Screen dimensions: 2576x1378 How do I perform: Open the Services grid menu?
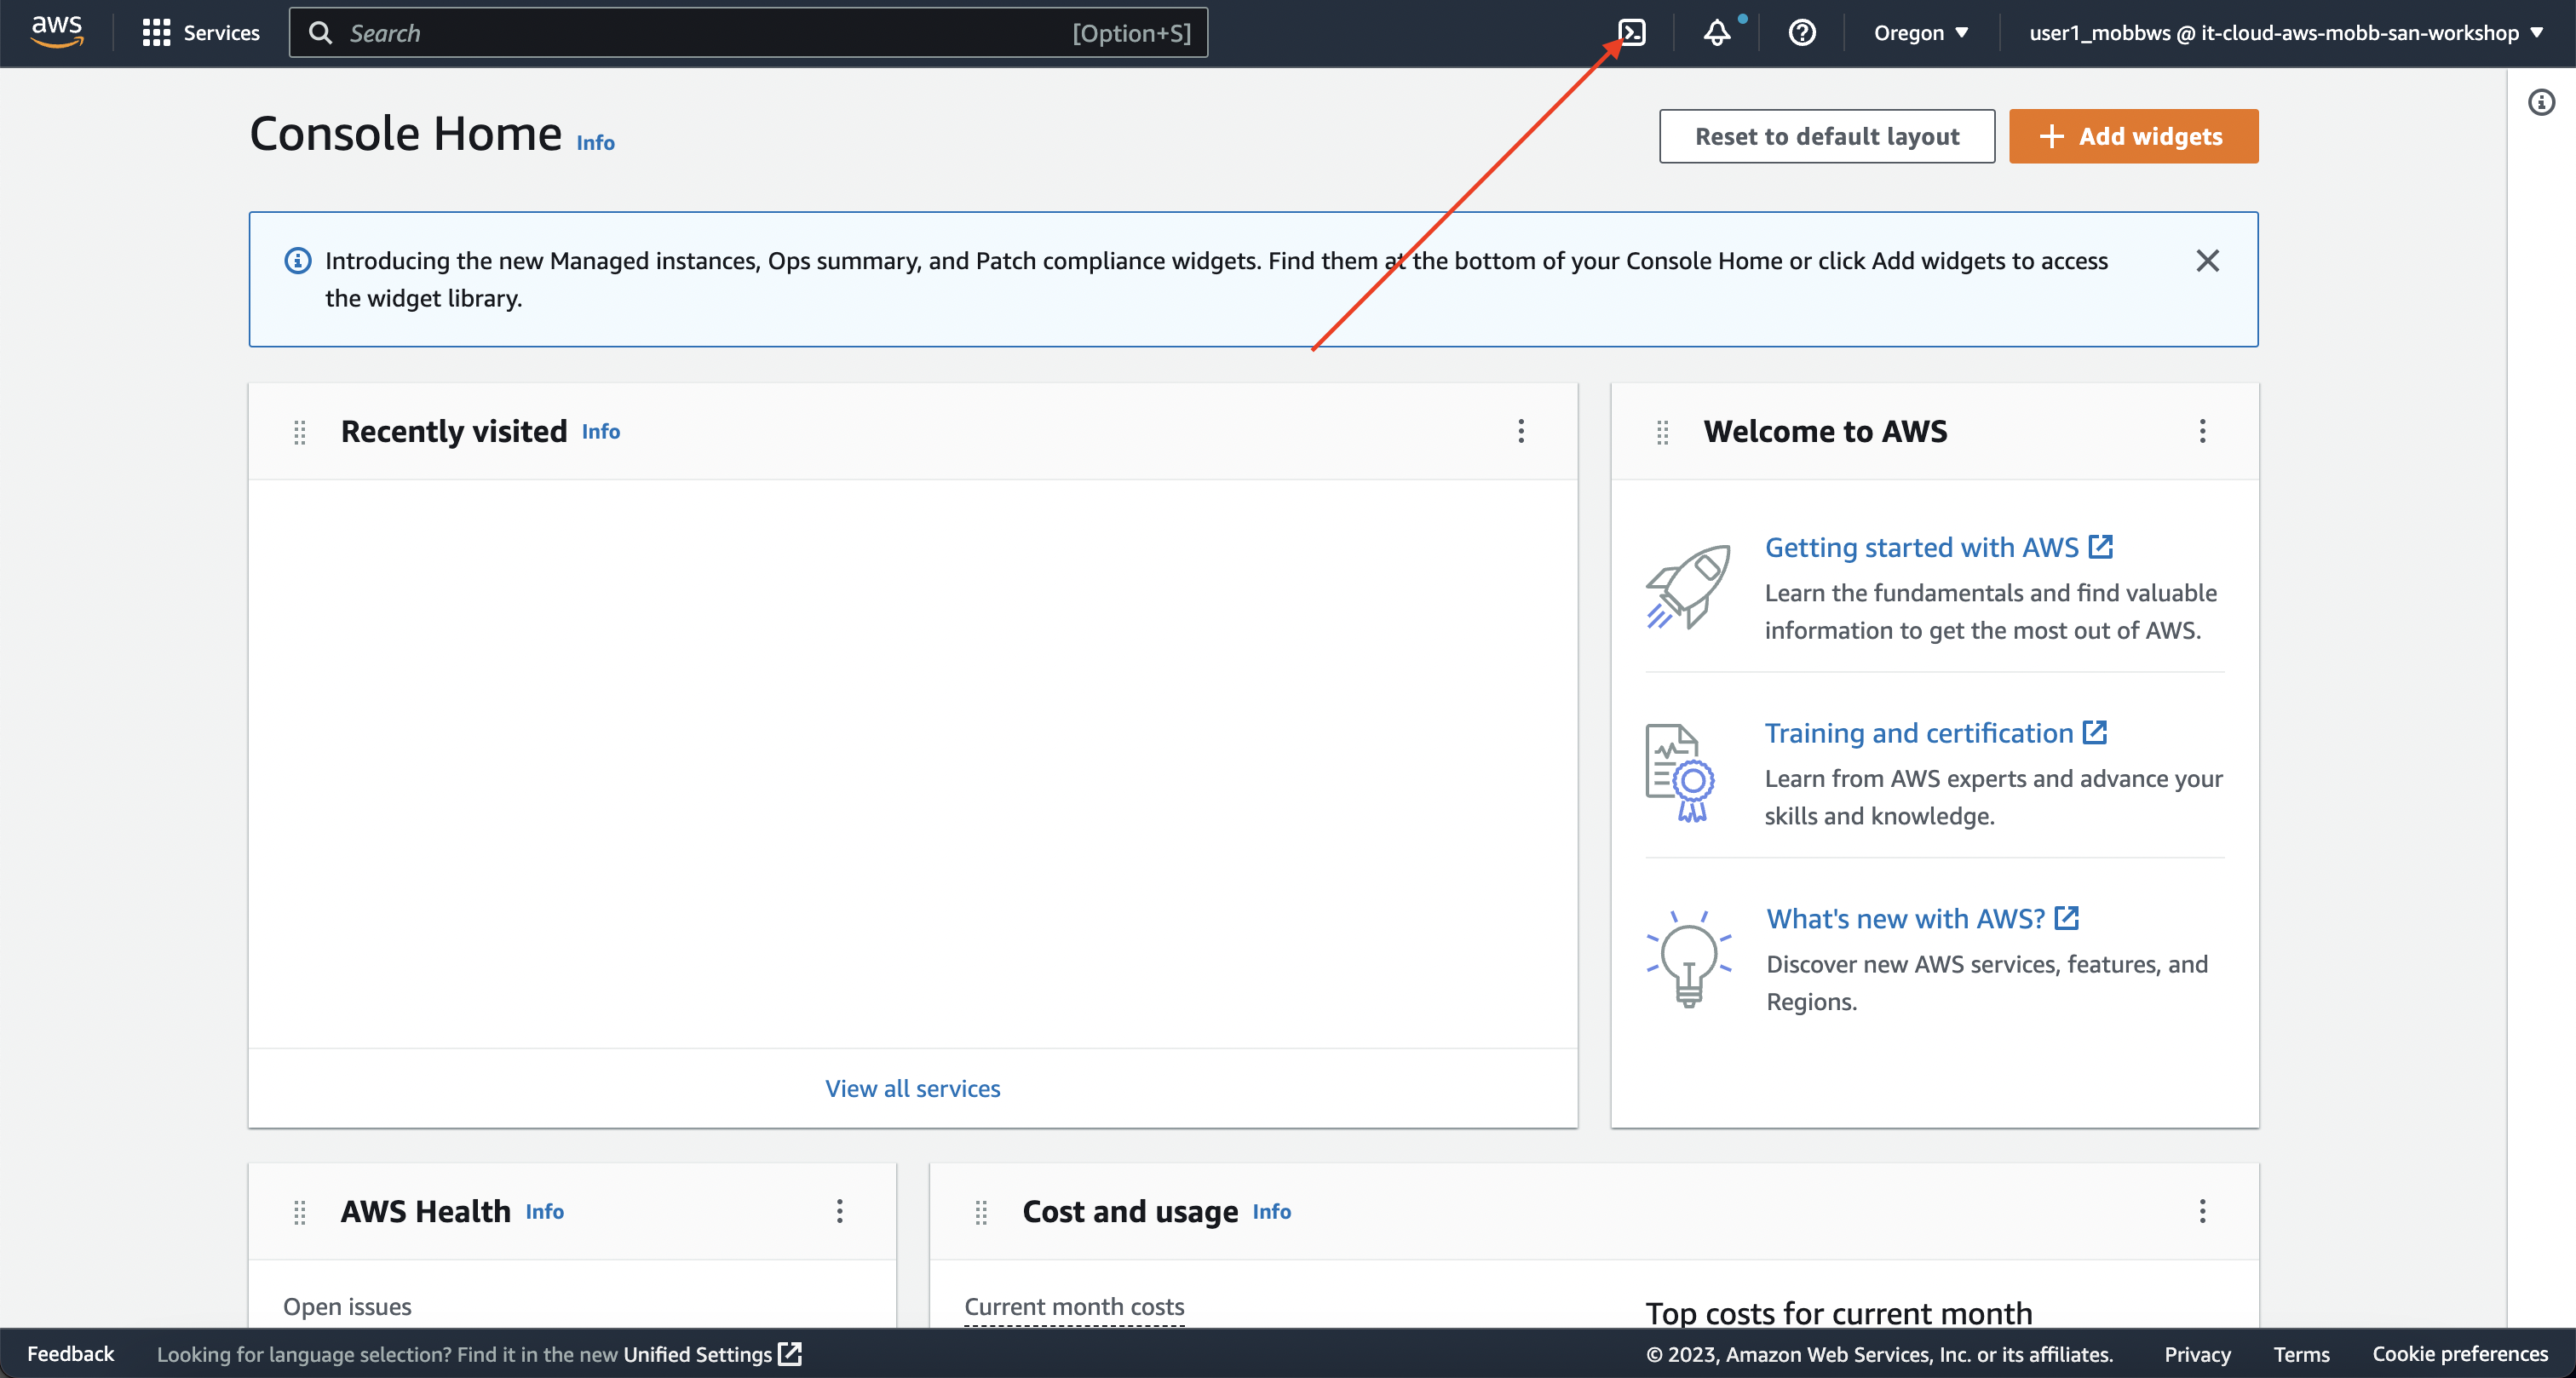coord(201,33)
